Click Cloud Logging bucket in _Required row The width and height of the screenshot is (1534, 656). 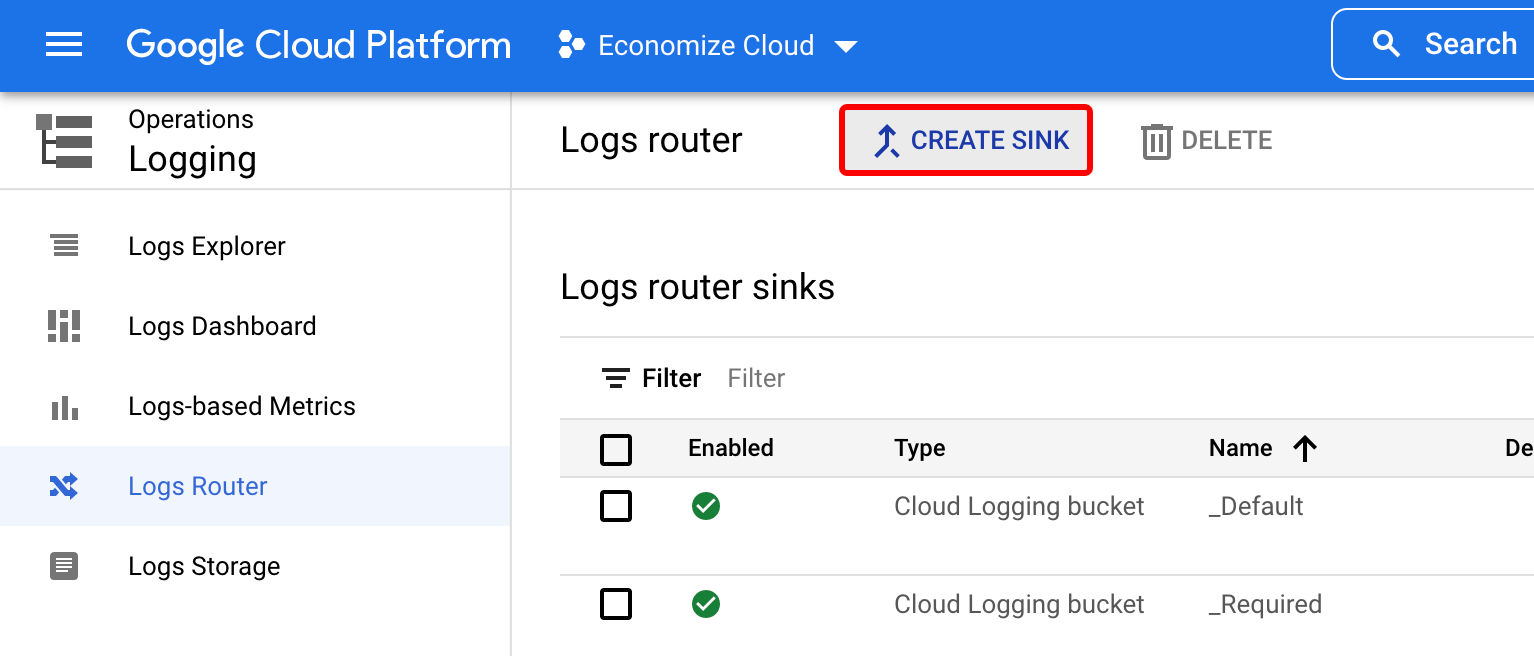click(1019, 604)
